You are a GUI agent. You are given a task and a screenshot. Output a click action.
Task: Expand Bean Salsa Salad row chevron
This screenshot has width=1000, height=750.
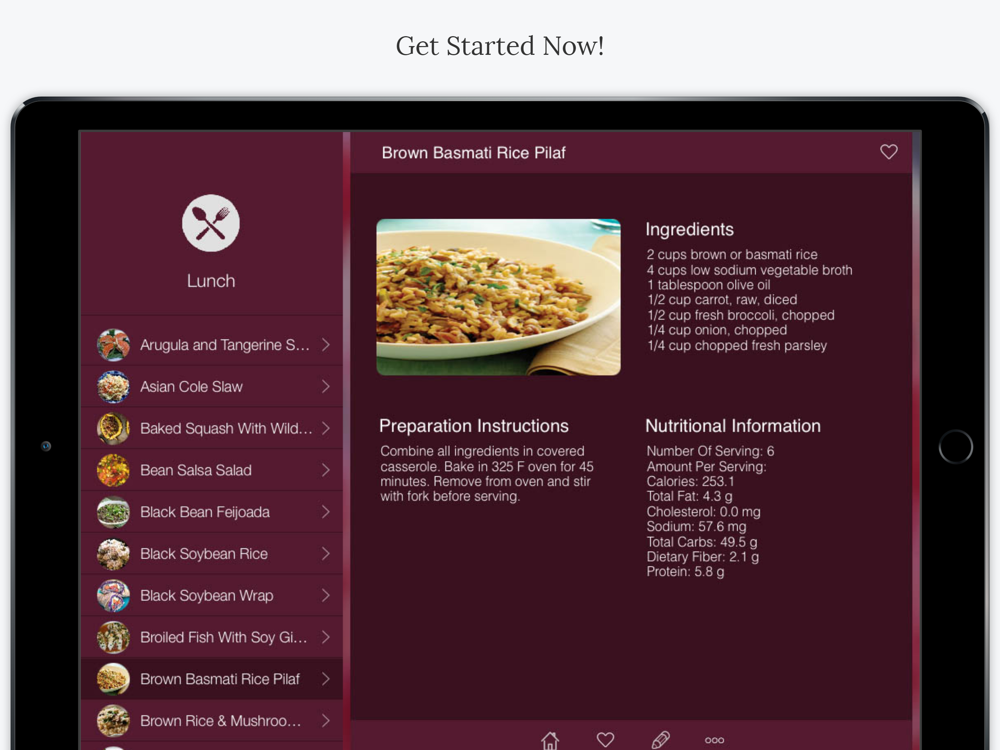tap(326, 470)
